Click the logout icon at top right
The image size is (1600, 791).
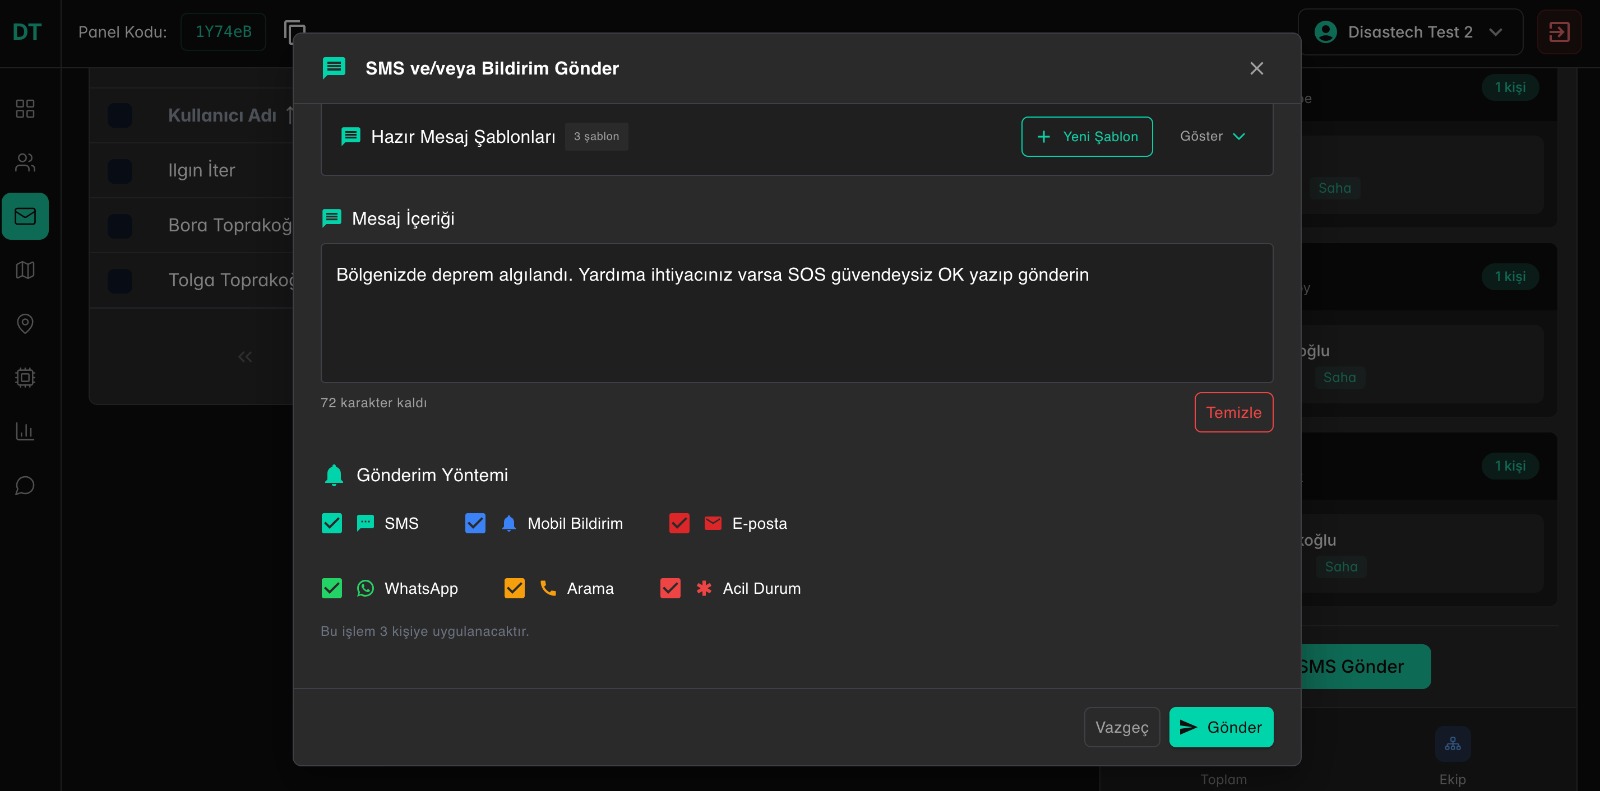tap(1559, 32)
